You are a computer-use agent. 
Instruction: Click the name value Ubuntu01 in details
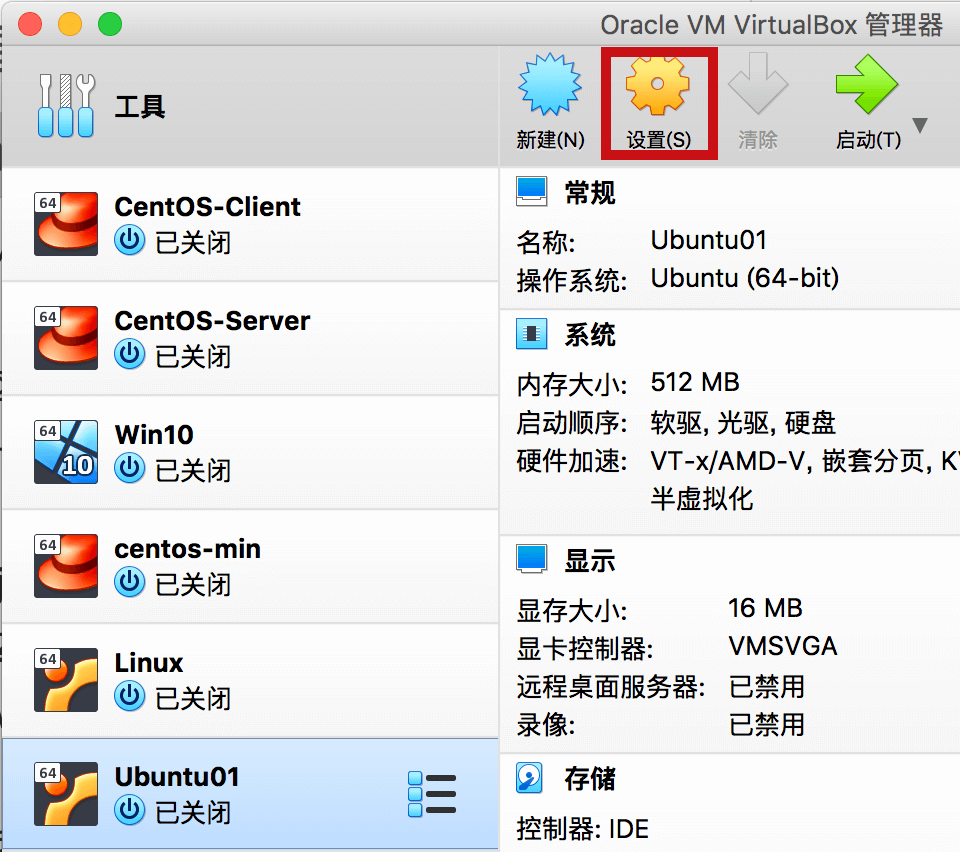coord(708,240)
